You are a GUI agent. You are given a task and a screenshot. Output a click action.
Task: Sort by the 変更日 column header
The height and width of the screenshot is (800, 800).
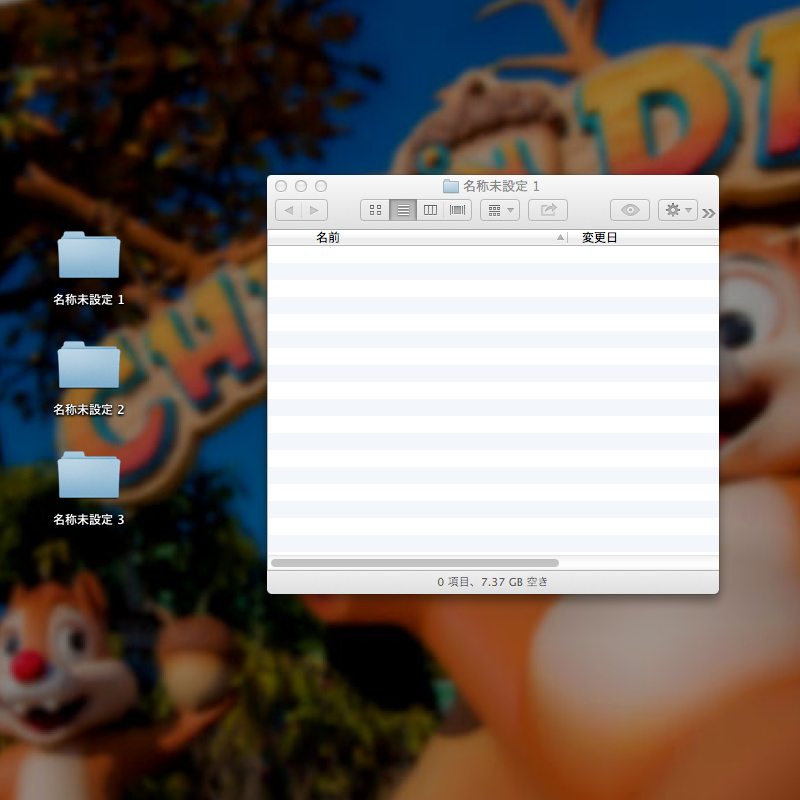[x=599, y=237]
